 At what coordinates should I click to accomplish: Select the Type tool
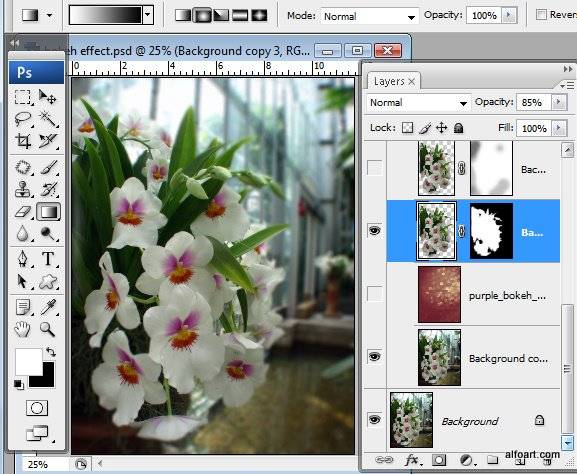click(48, 259)
